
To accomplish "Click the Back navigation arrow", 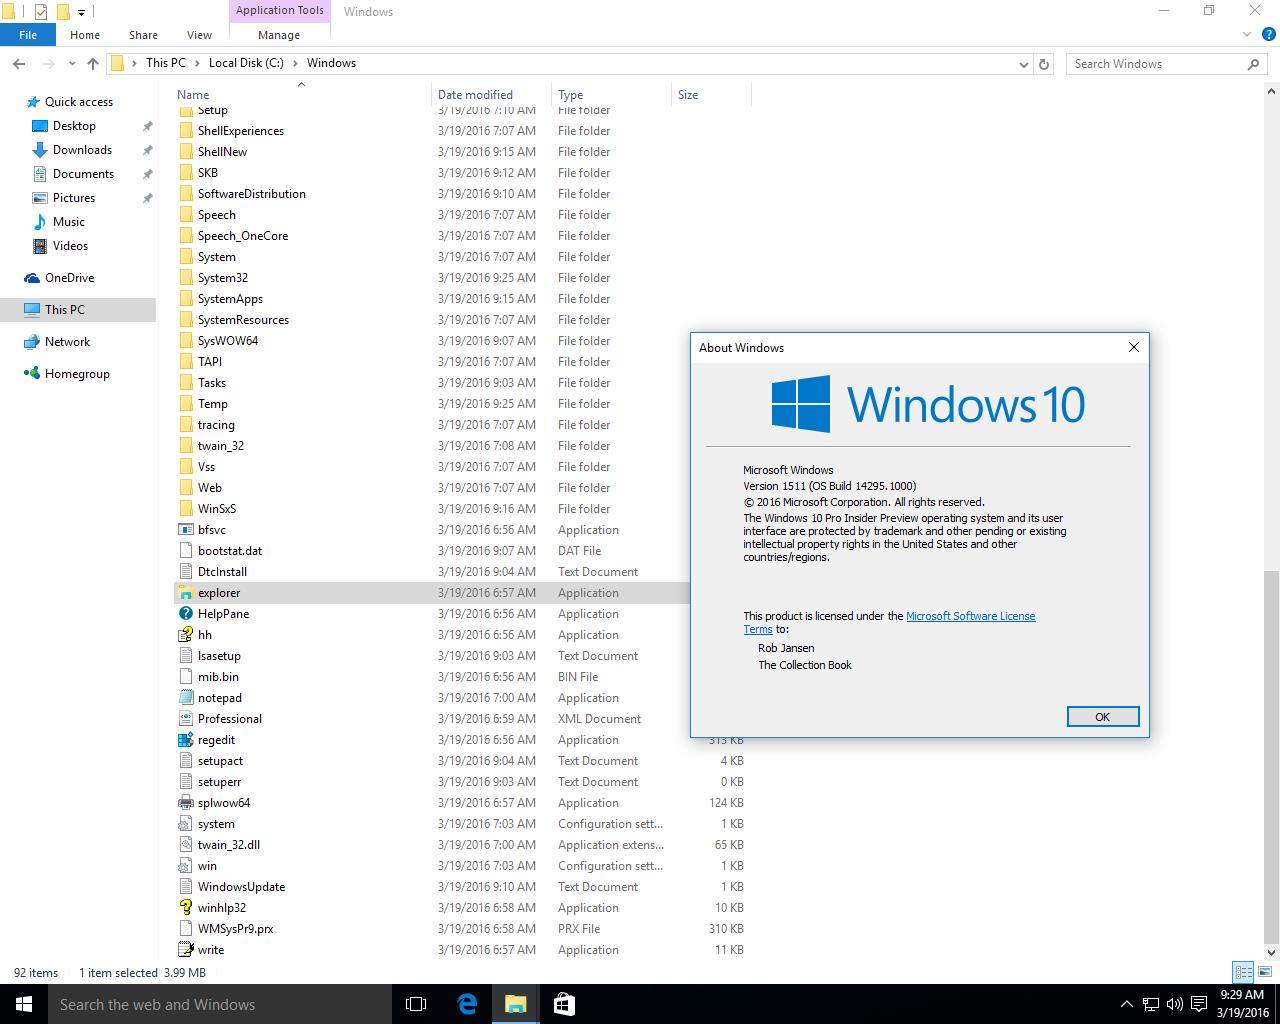I will [19, 63].
